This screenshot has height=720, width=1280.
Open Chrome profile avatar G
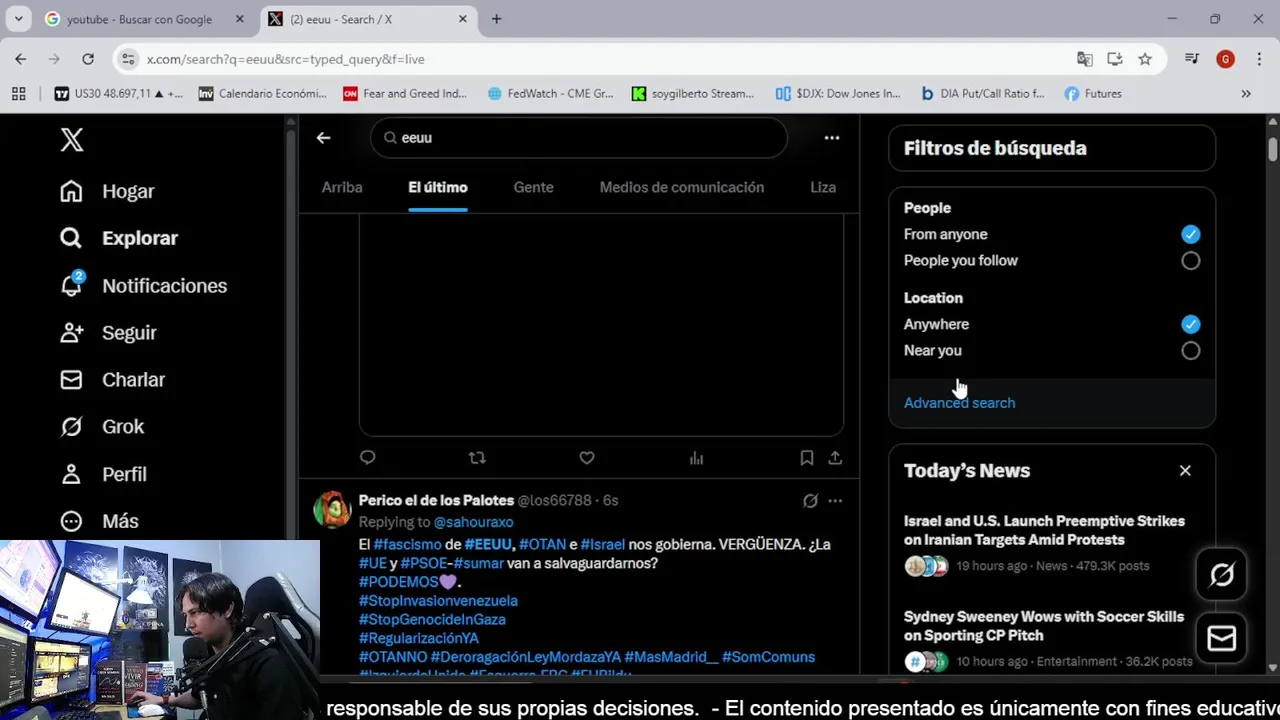(1225, 59)
